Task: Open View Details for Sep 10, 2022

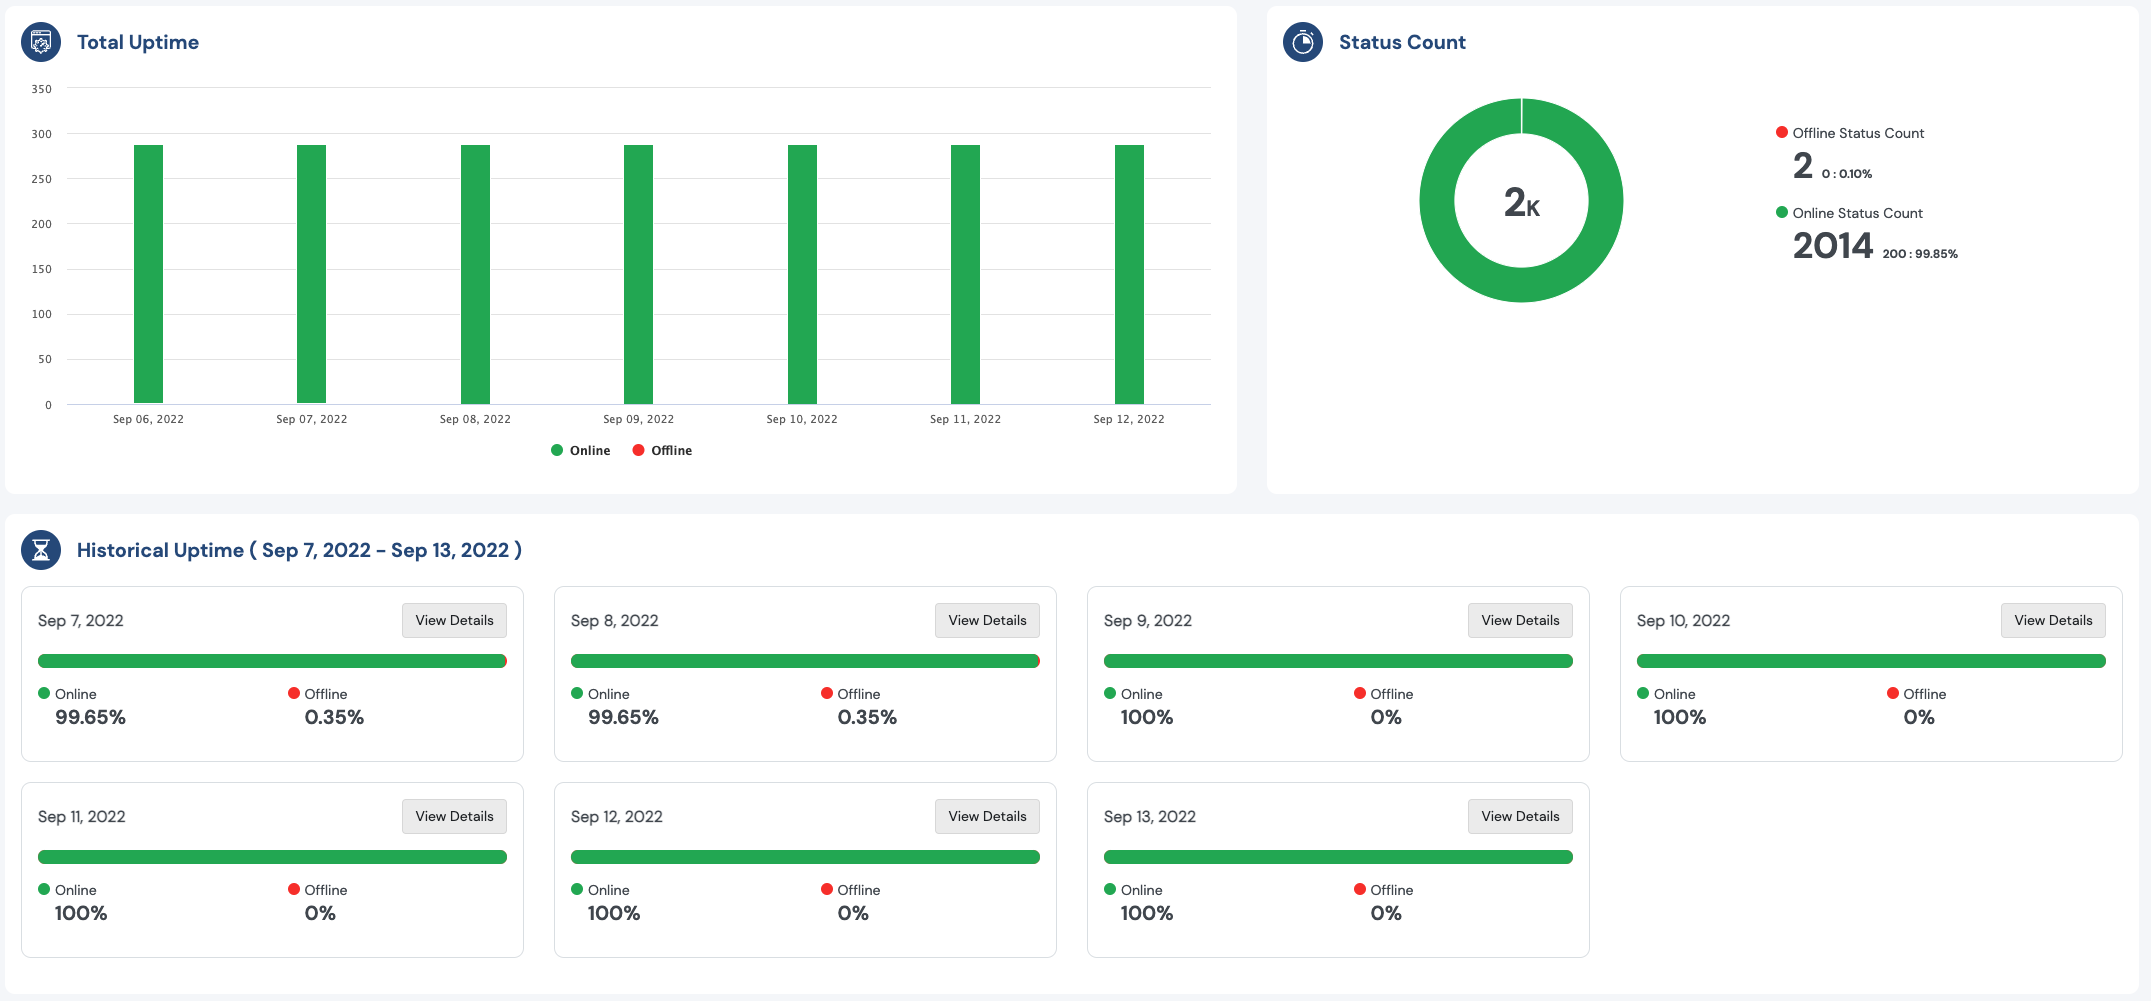Action: (2053, 620)
